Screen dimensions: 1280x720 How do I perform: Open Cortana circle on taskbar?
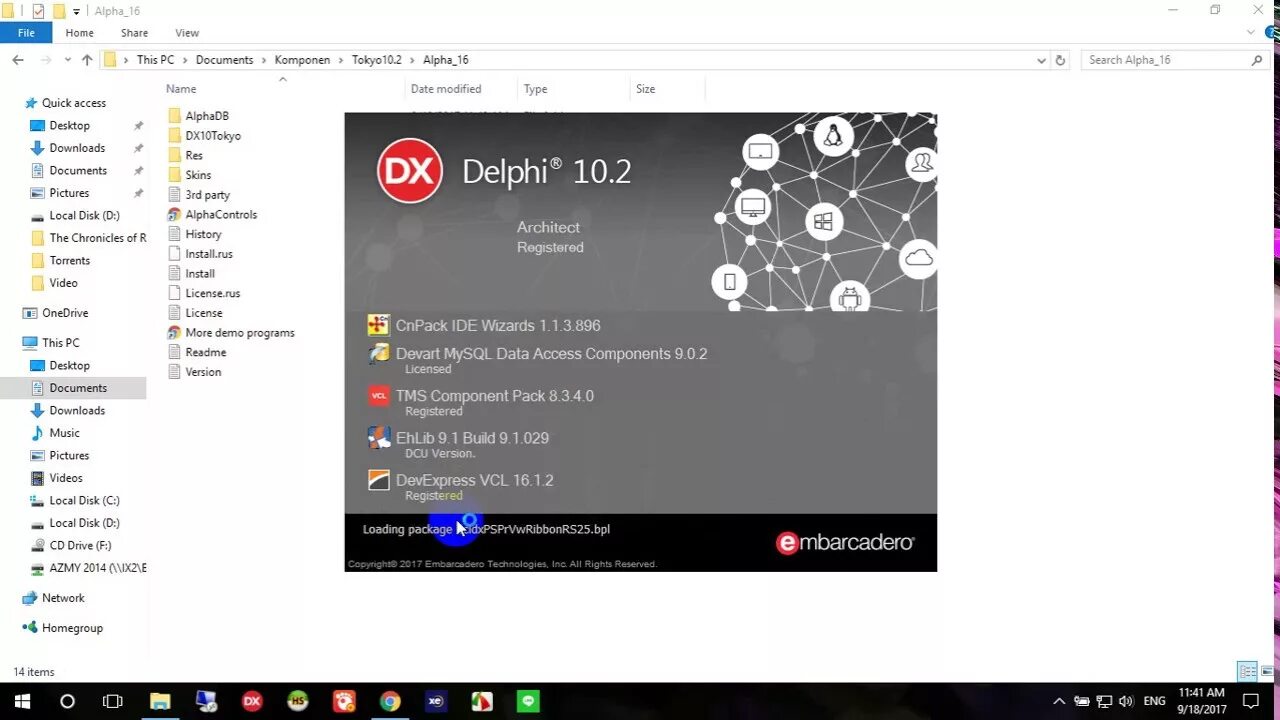click(67, 702)
